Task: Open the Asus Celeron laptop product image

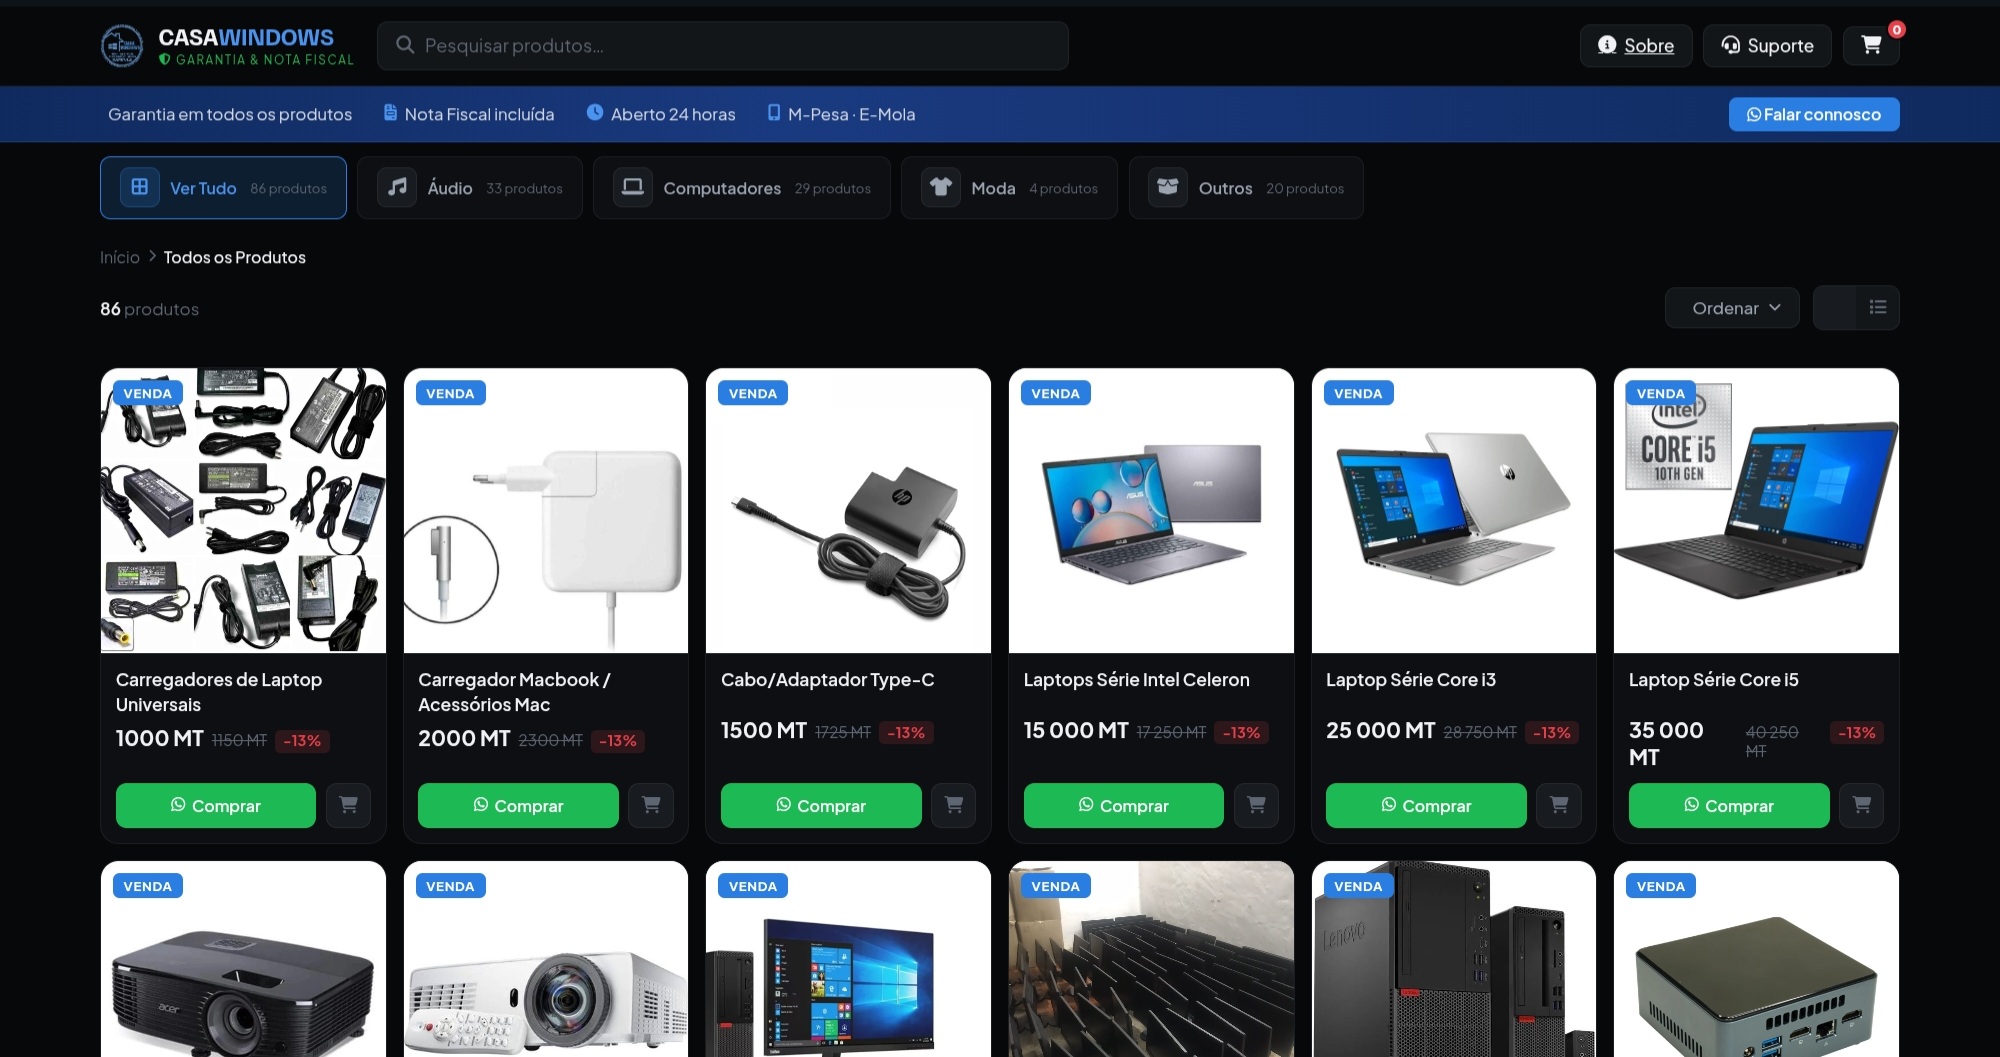Action: [x=1151, y=510]
